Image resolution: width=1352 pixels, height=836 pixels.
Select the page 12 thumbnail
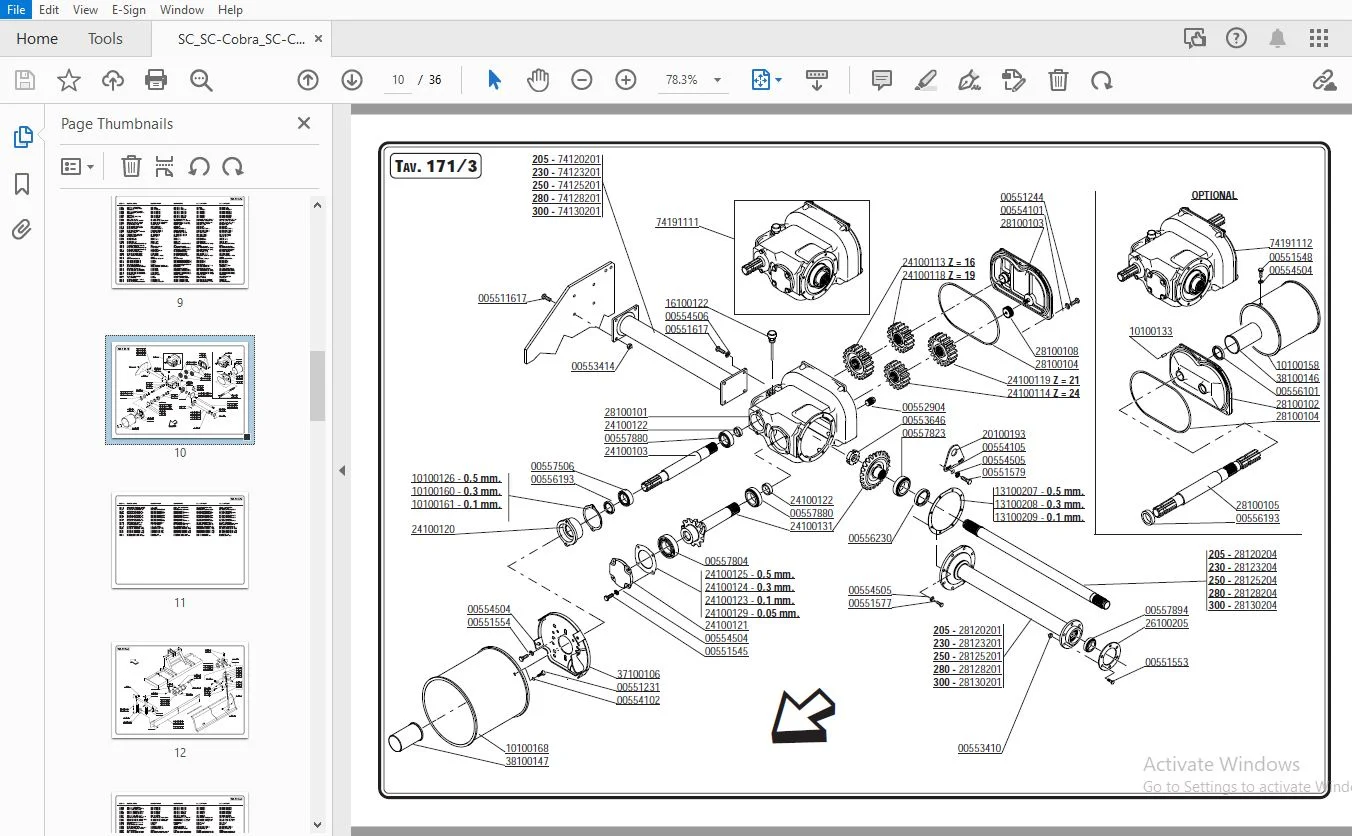point(180,690)
